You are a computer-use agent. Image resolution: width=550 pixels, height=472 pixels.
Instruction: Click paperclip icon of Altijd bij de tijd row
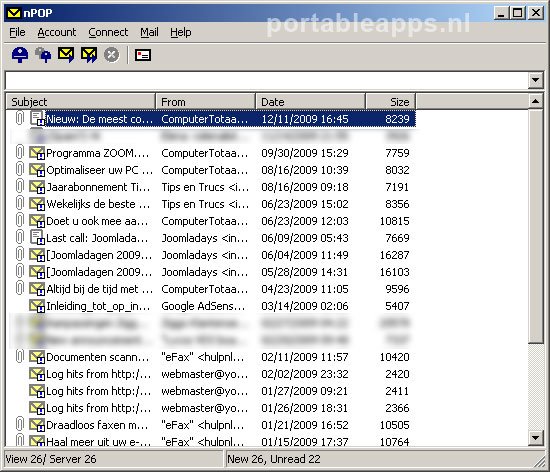pyautogui.click(x=20, y=288)
